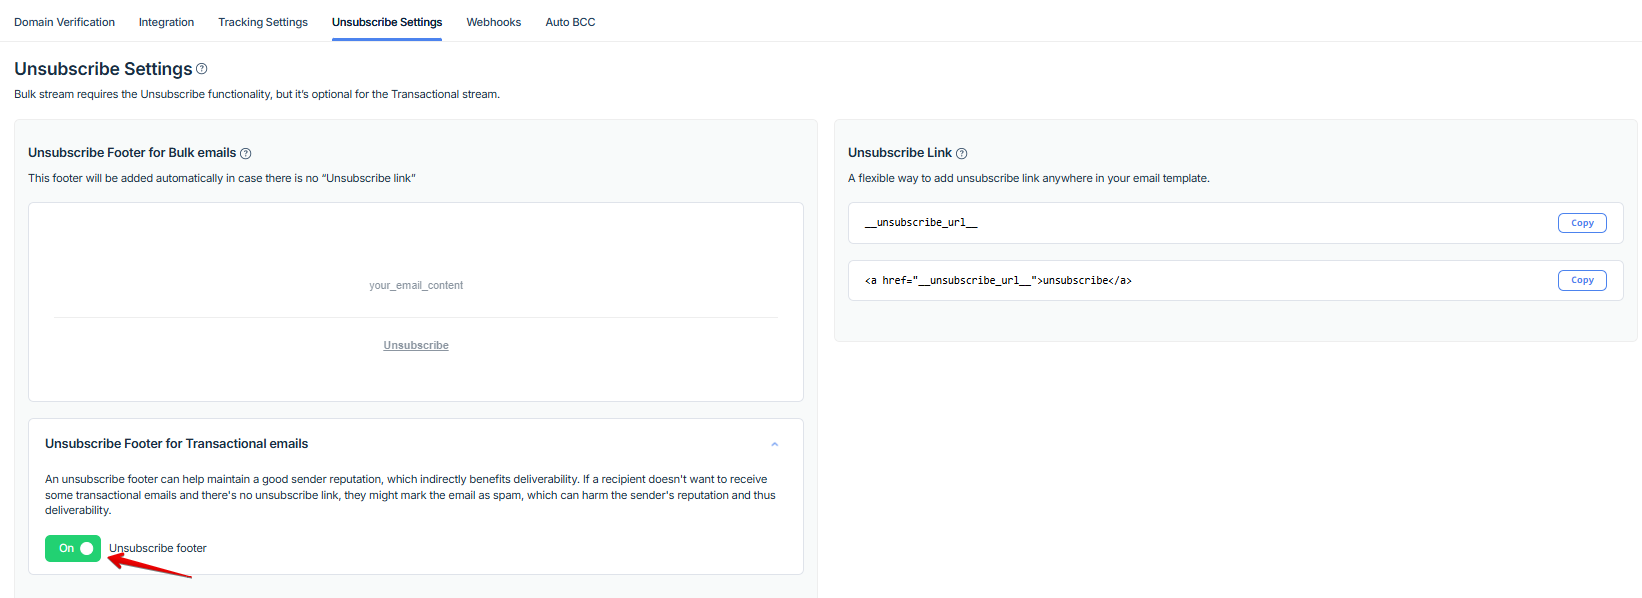Turn off the Unsubscribe footer toggle
This screenshot has width=1642, height=598.
coord(73,548)
